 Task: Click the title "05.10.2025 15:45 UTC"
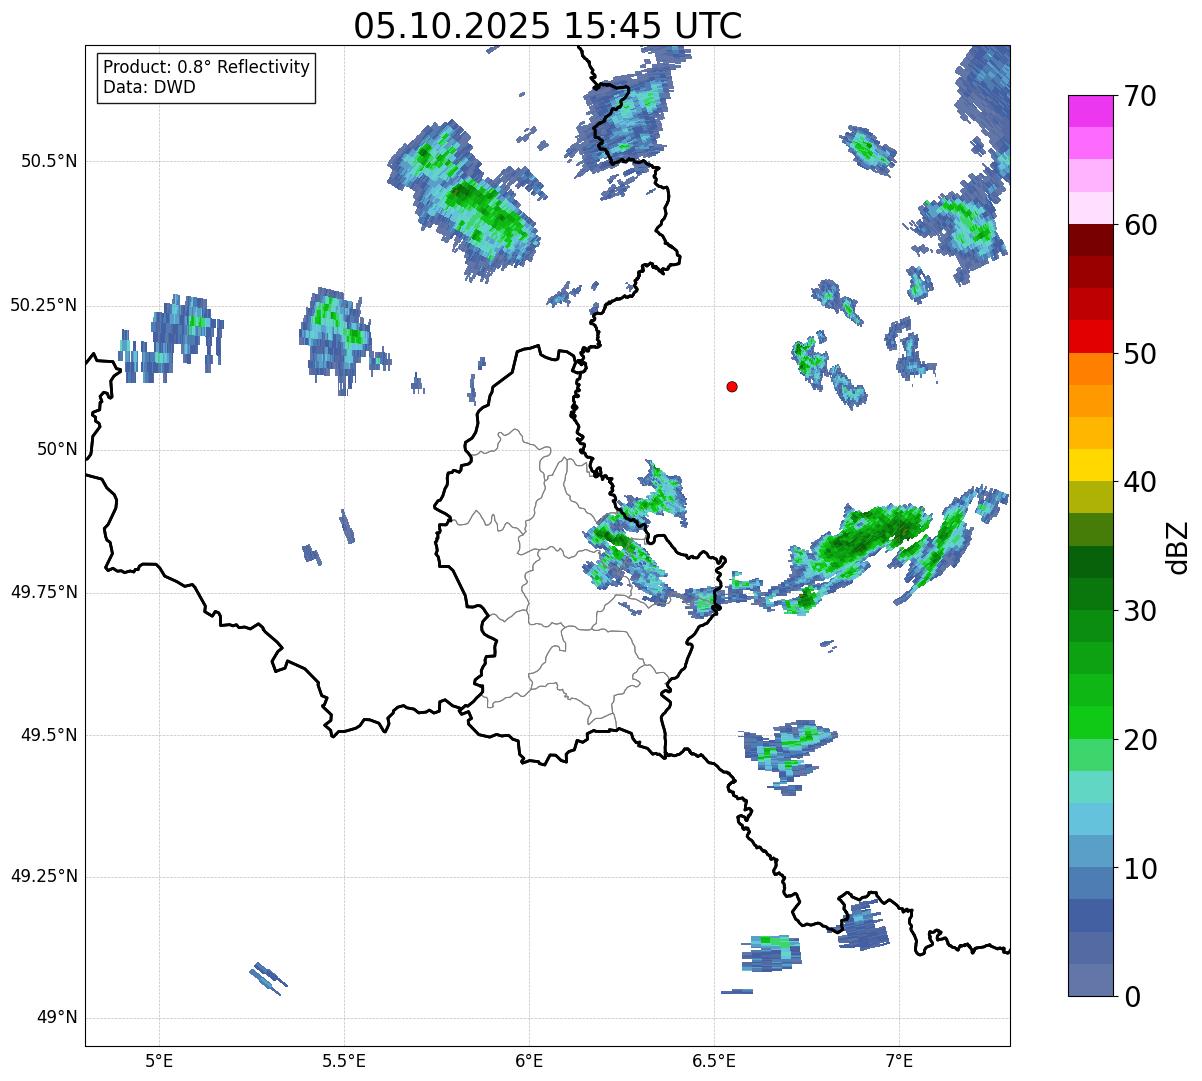[x=548, y=26]
